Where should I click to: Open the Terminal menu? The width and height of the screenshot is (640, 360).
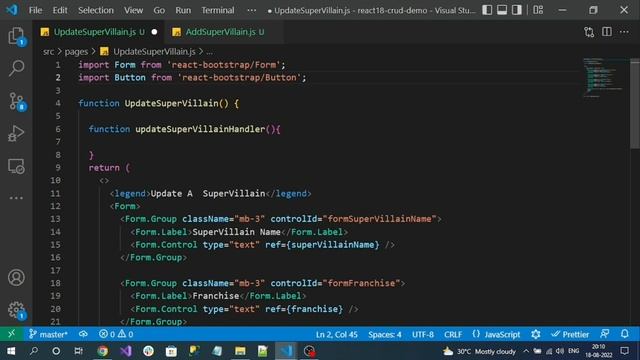(x=218, y=10)
